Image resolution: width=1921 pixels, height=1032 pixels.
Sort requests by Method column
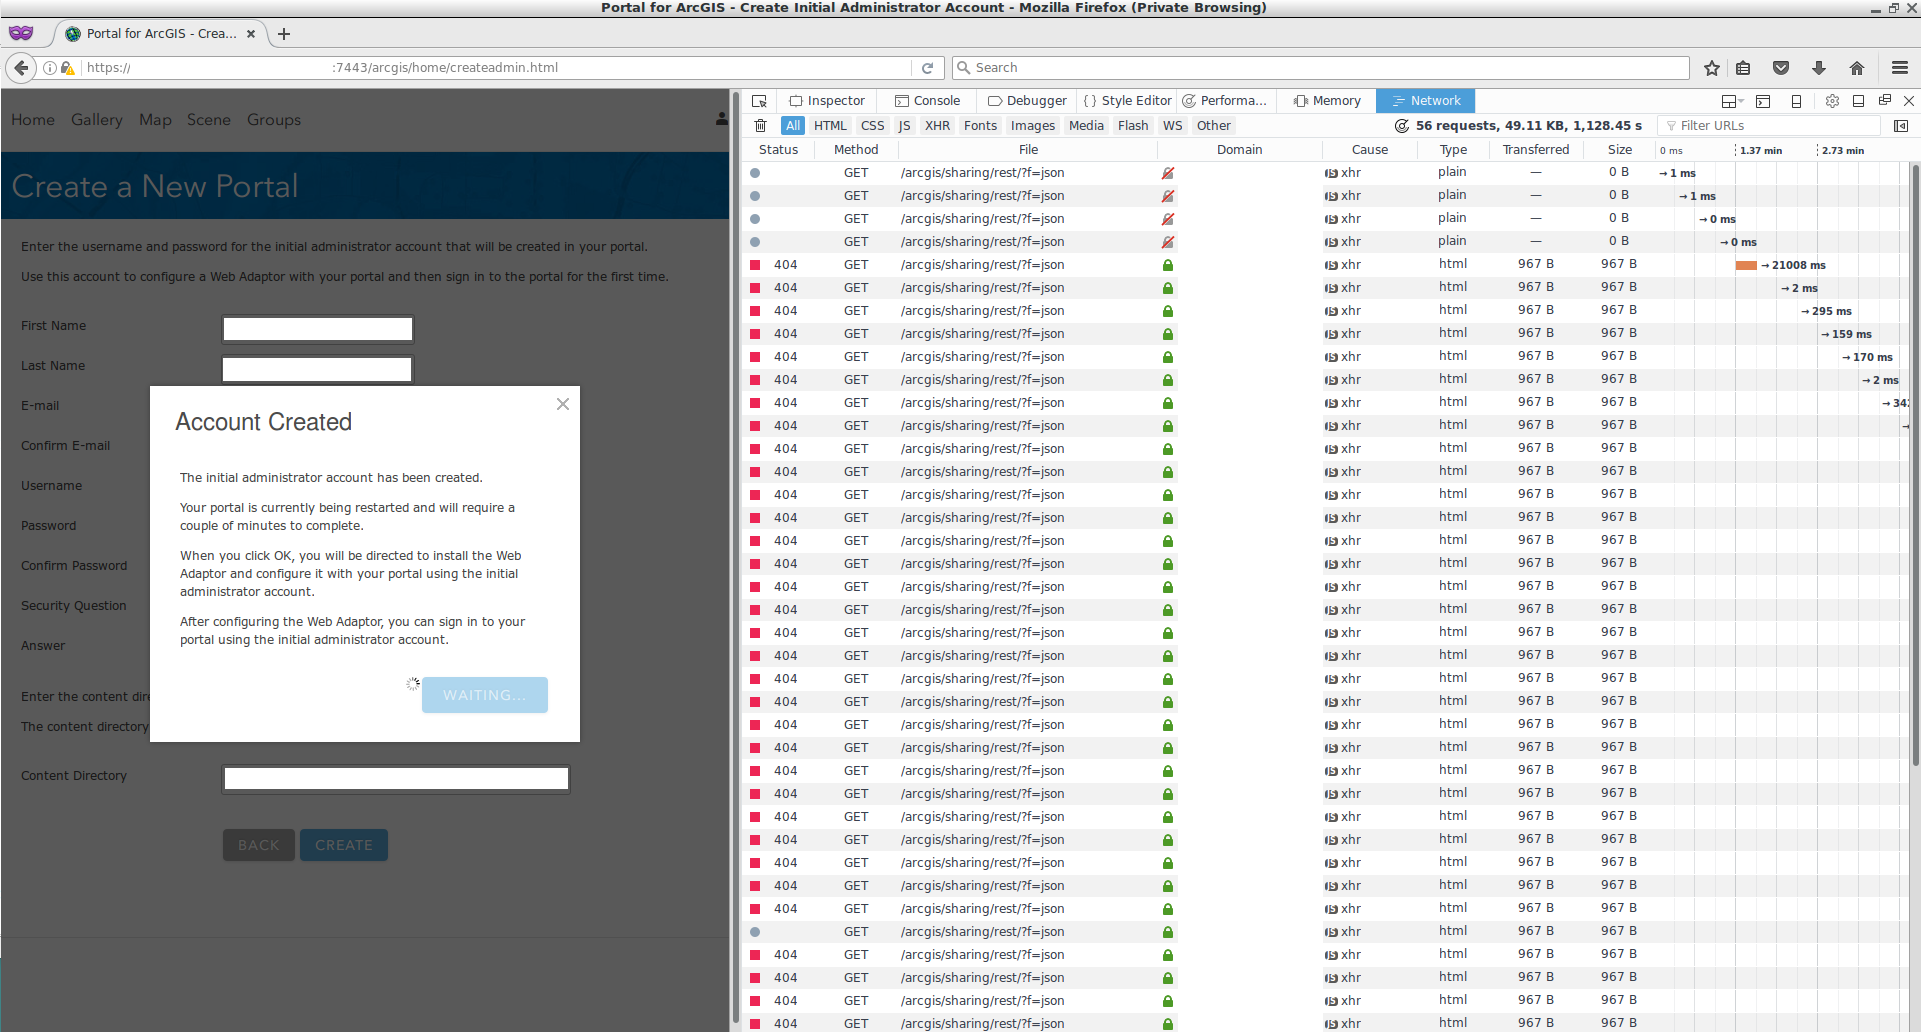tap(856, 150)
